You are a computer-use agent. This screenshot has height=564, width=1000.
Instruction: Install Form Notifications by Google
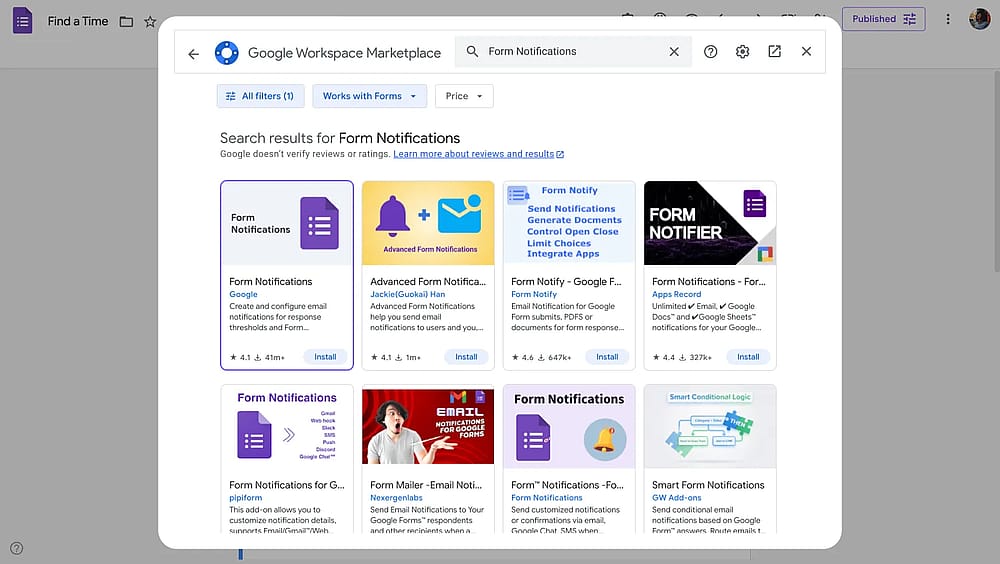coord(325,357)
